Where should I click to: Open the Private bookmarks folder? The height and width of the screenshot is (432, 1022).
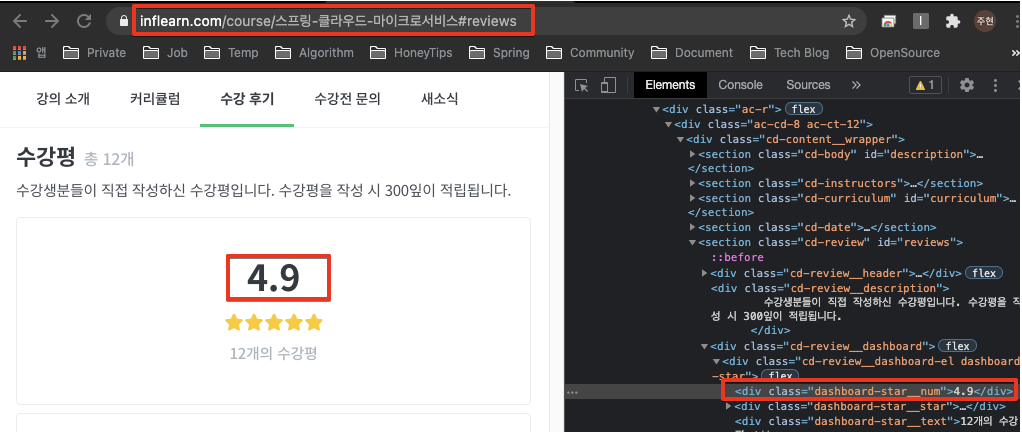(x=95, y=53)
